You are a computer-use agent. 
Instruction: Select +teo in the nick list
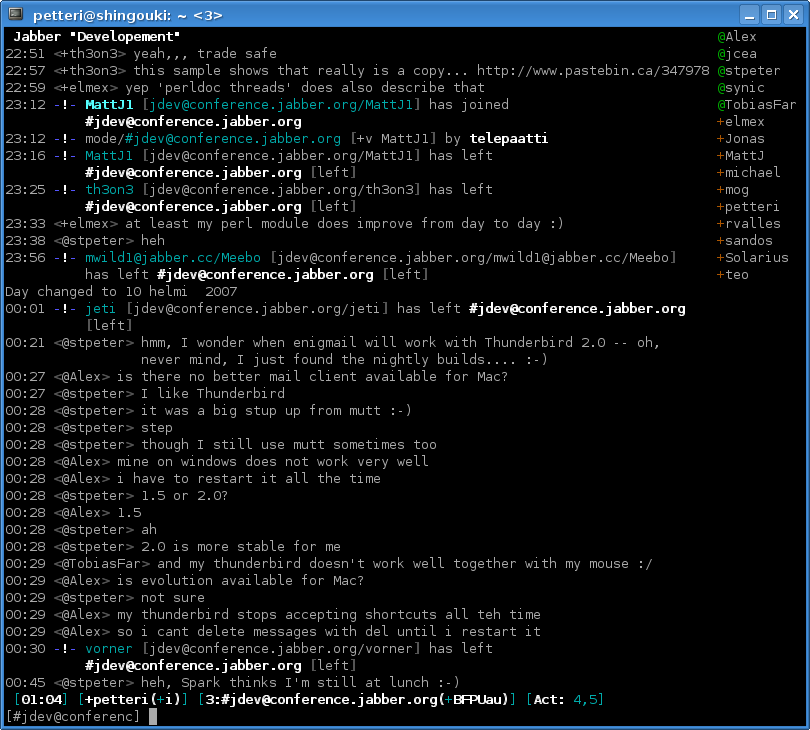coord(733,275)
